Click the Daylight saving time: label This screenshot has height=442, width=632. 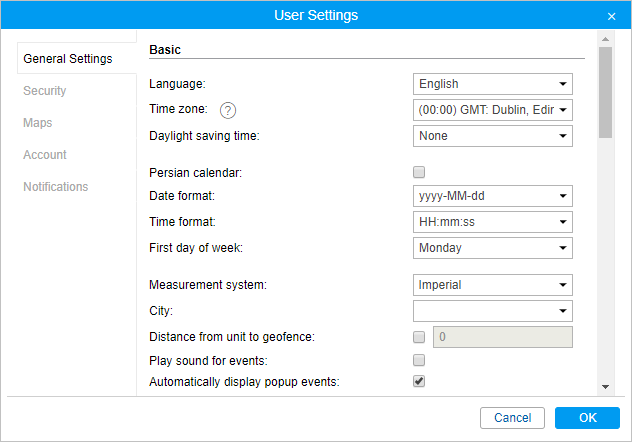204,136
